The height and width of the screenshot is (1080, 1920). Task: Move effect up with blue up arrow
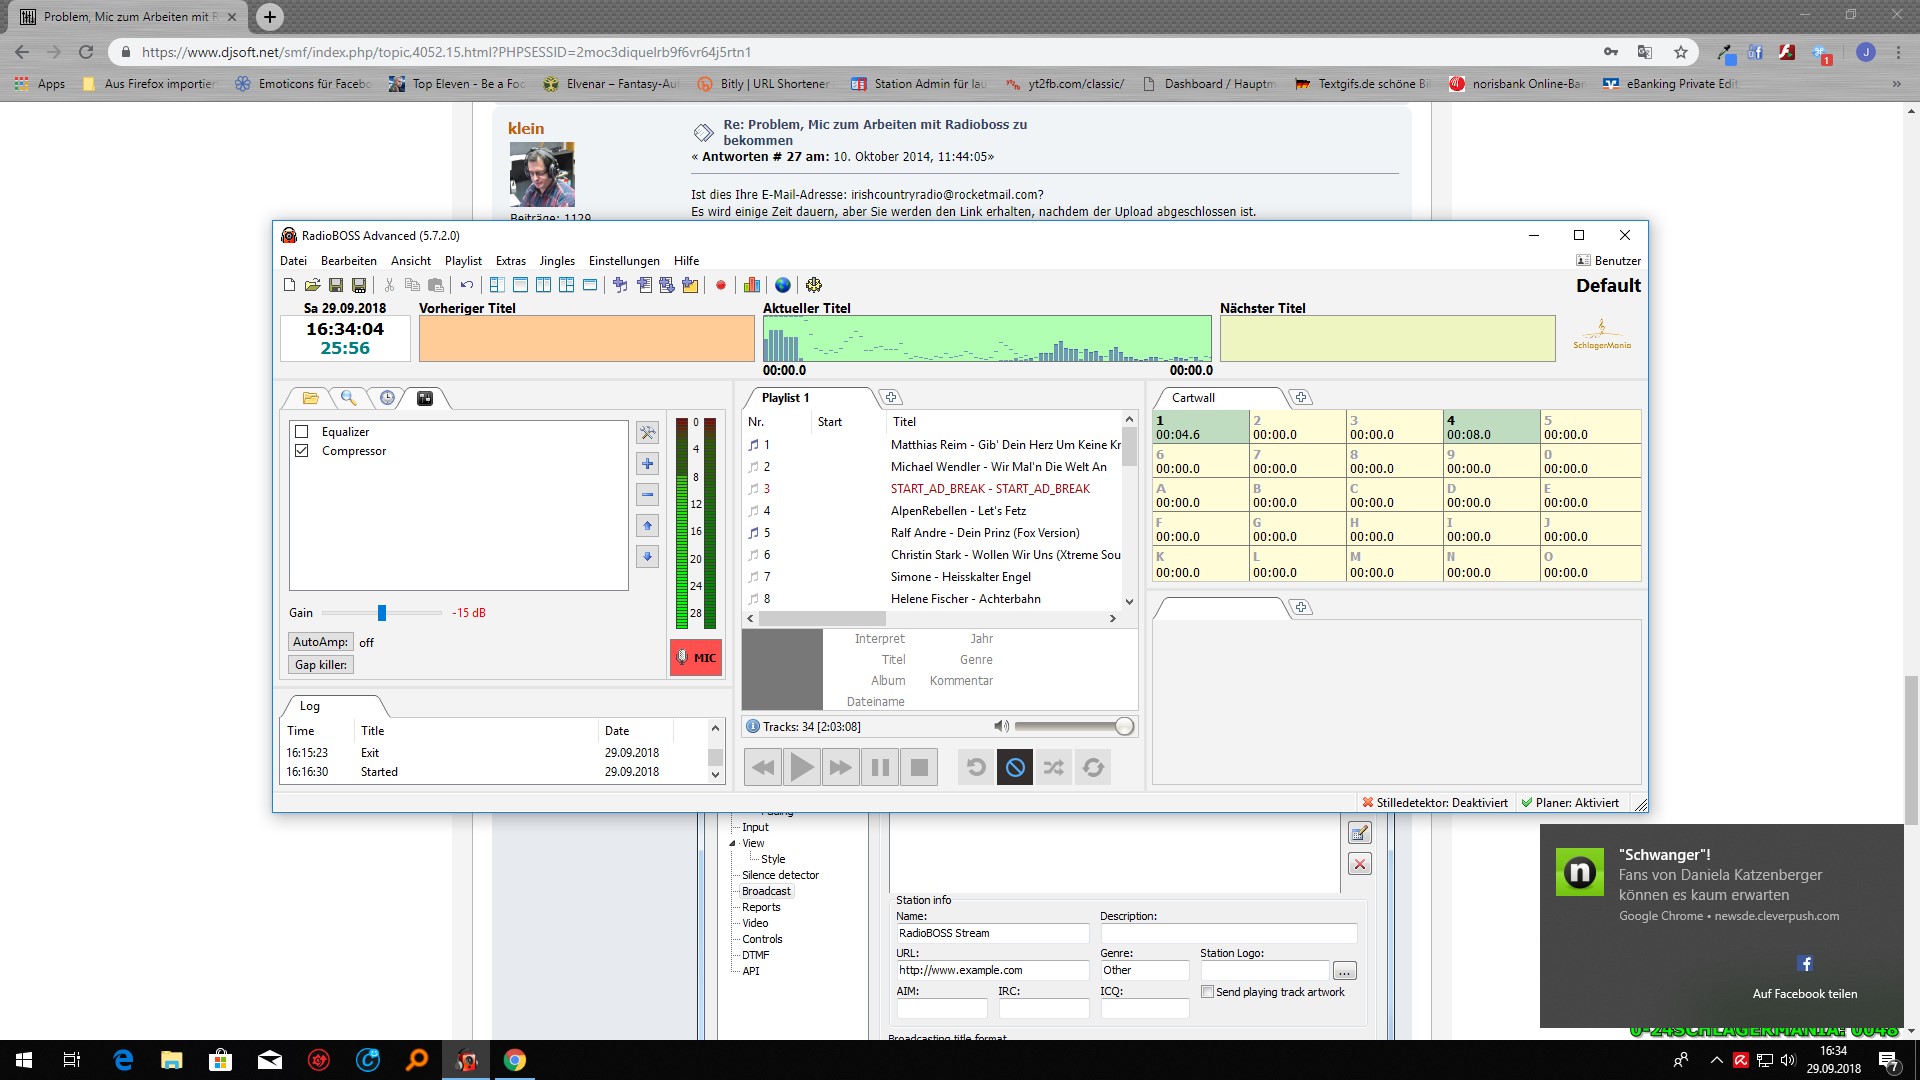[648, 526]
